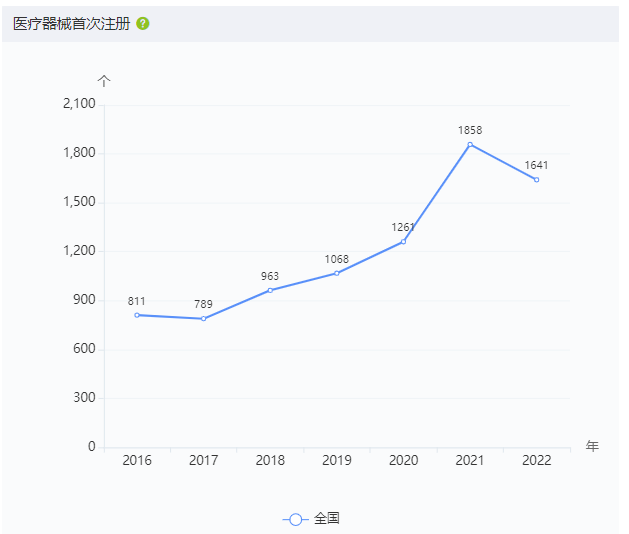Click the x-axis label 2020
This screenshot has width=629, height=534.
click(x=404, y=460)
